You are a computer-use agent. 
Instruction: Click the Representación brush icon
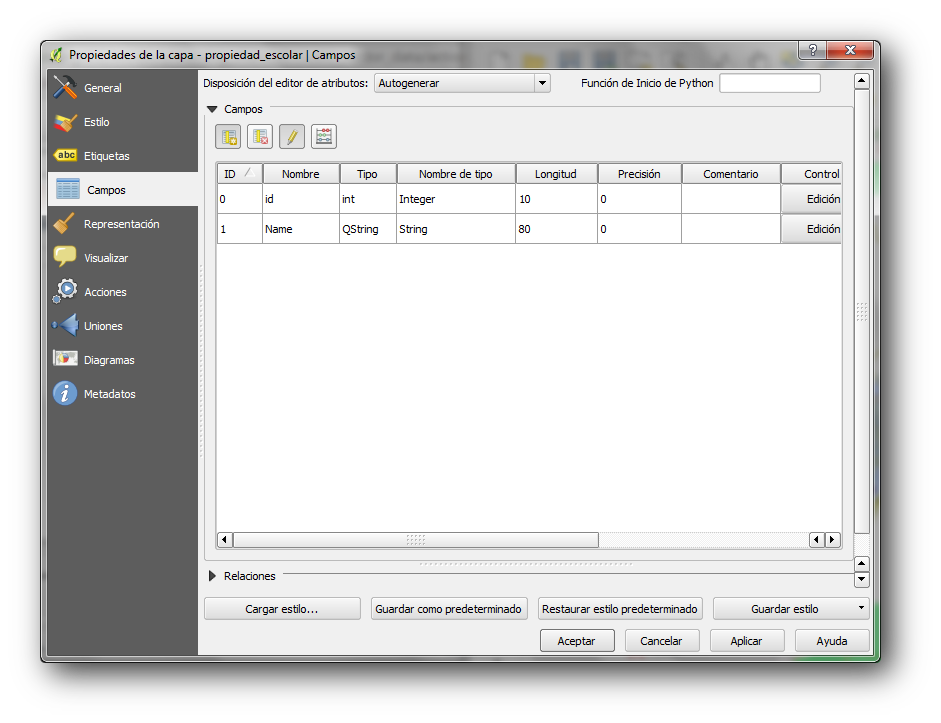(x=64, y=223)
